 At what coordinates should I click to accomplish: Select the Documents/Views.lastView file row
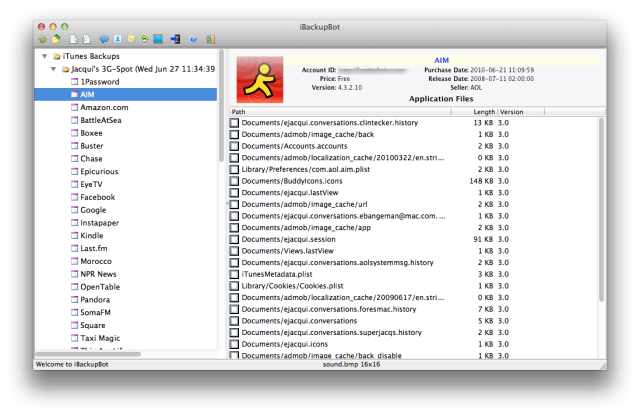pos(413,251)
